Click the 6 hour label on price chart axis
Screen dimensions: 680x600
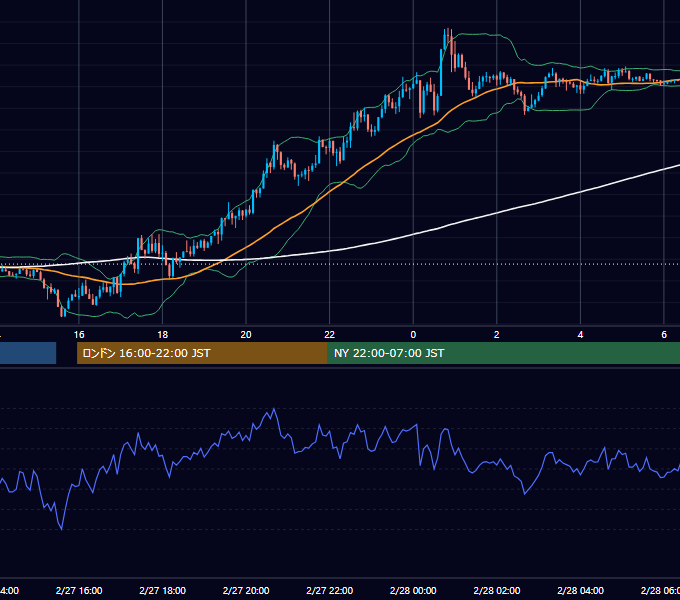click(x=664, y=335)
